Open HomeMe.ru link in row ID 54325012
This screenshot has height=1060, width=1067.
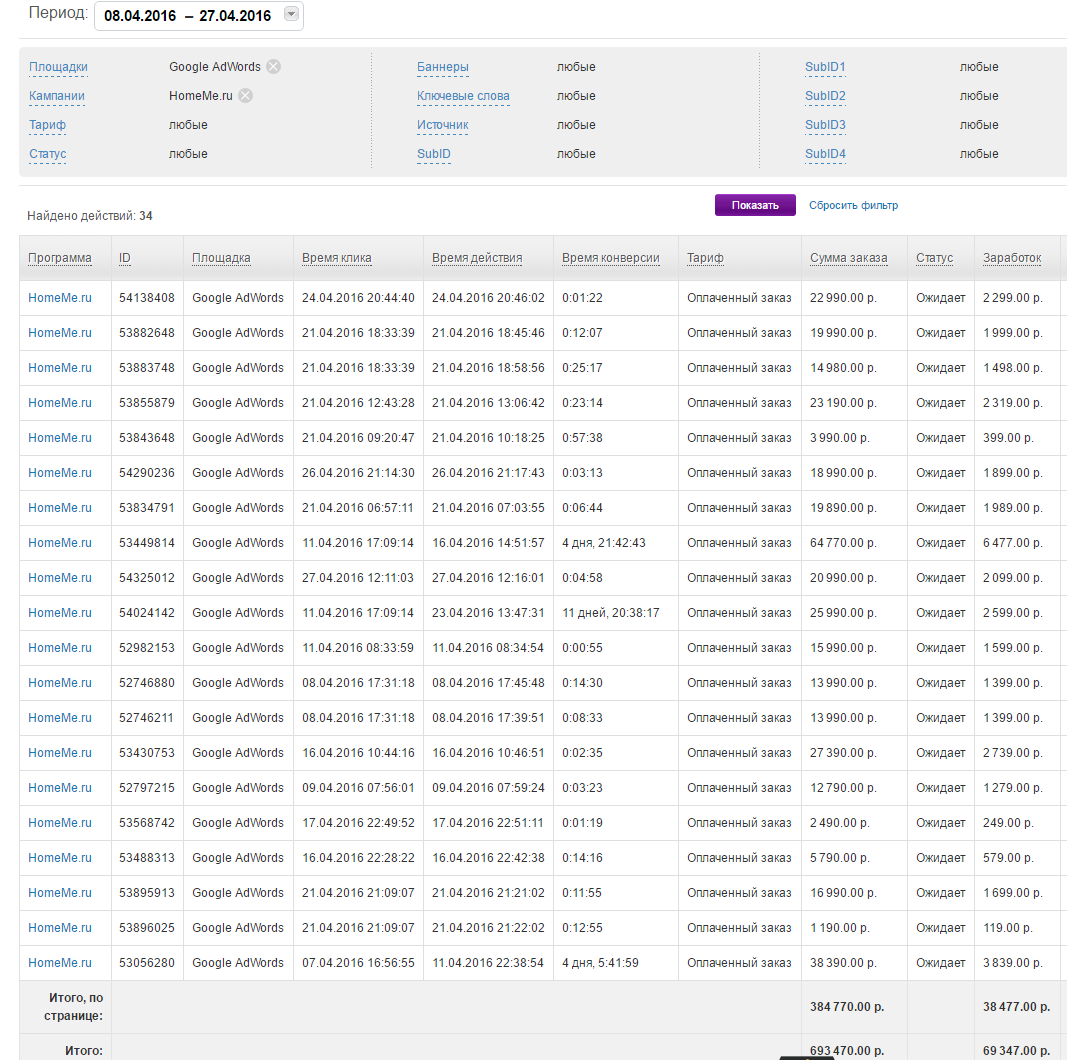coord(60,578)
